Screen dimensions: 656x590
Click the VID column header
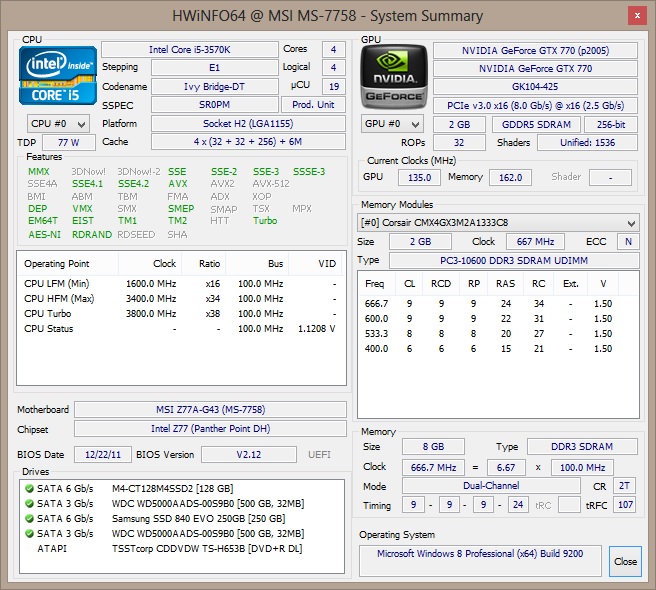tap(315, 264)
